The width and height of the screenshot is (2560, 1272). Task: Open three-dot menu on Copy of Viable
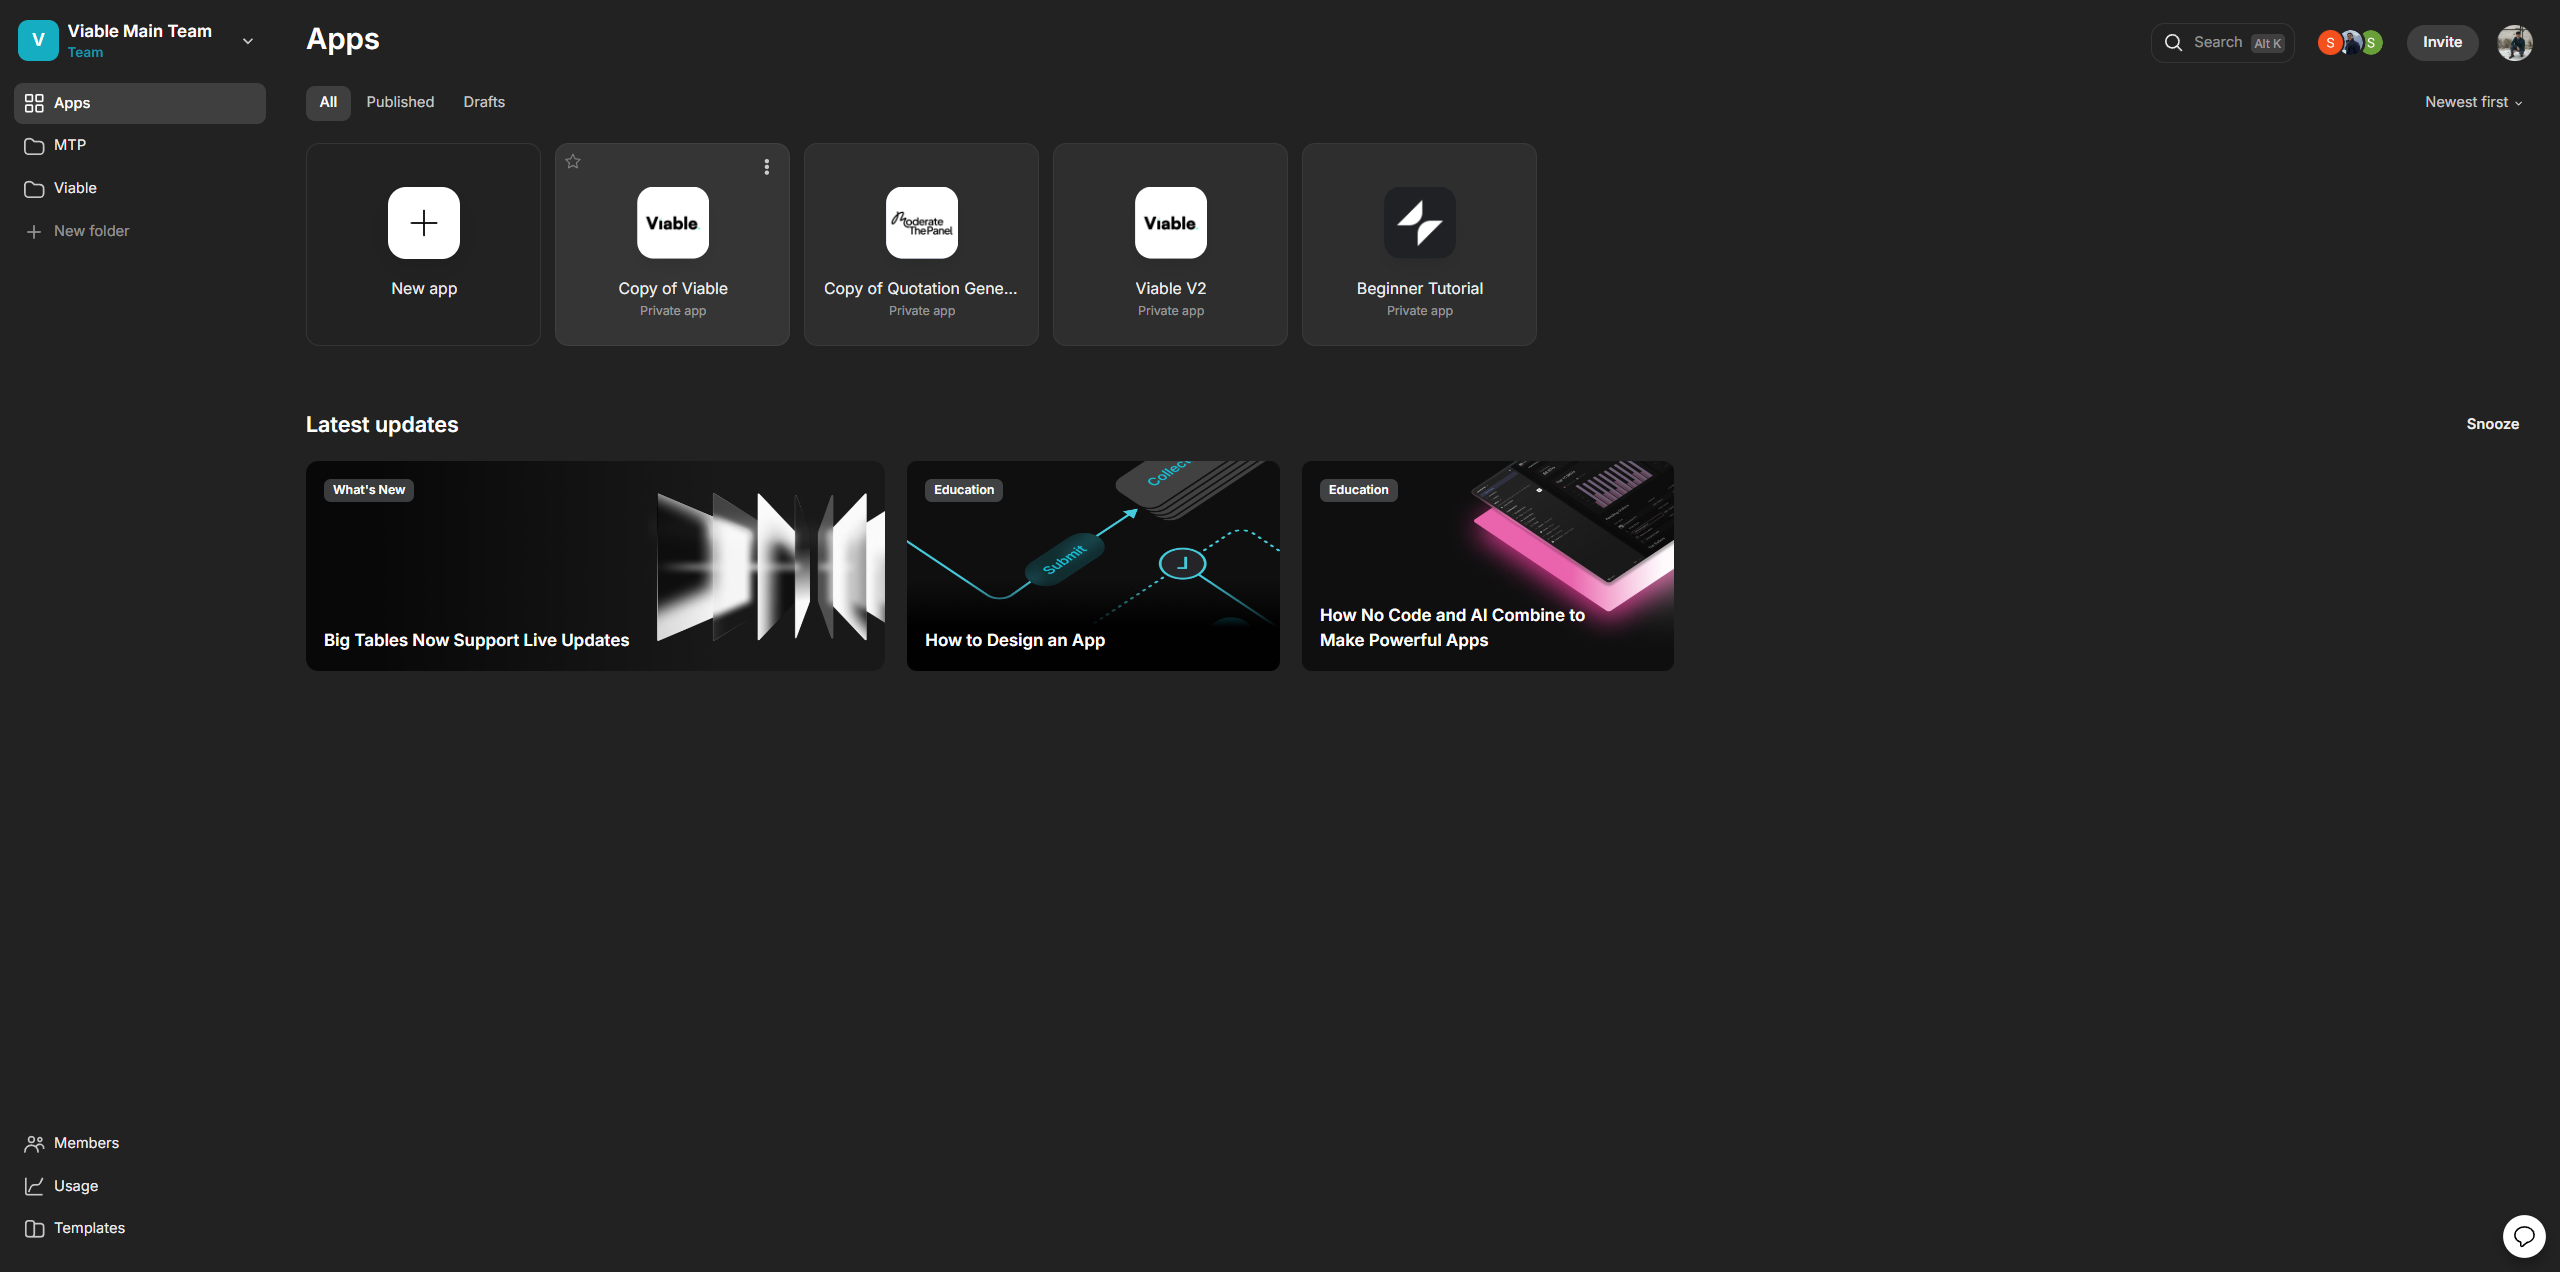pos(766,167)
